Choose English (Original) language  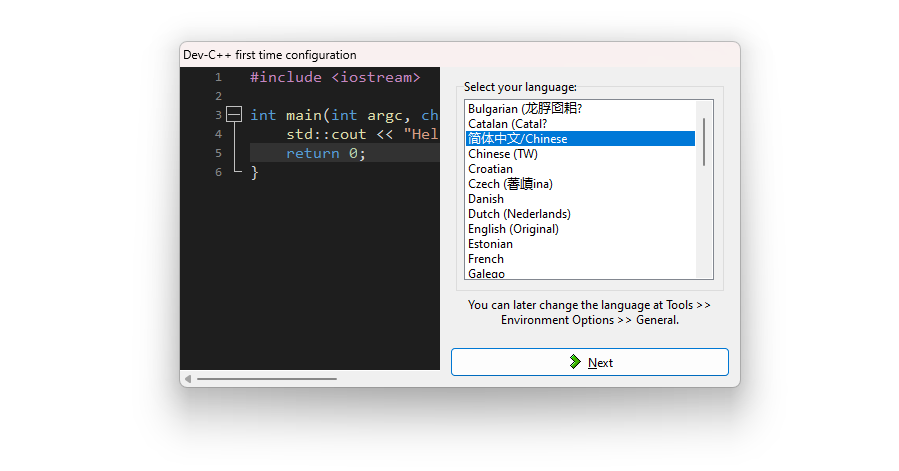click(x=580, y=229)
